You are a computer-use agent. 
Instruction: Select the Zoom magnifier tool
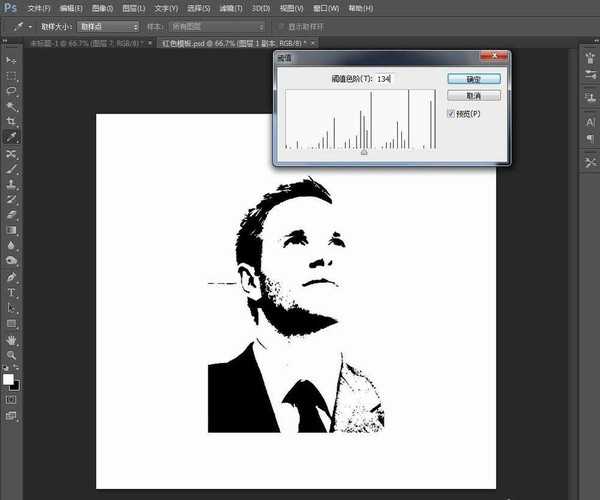[x=12, y=356]
